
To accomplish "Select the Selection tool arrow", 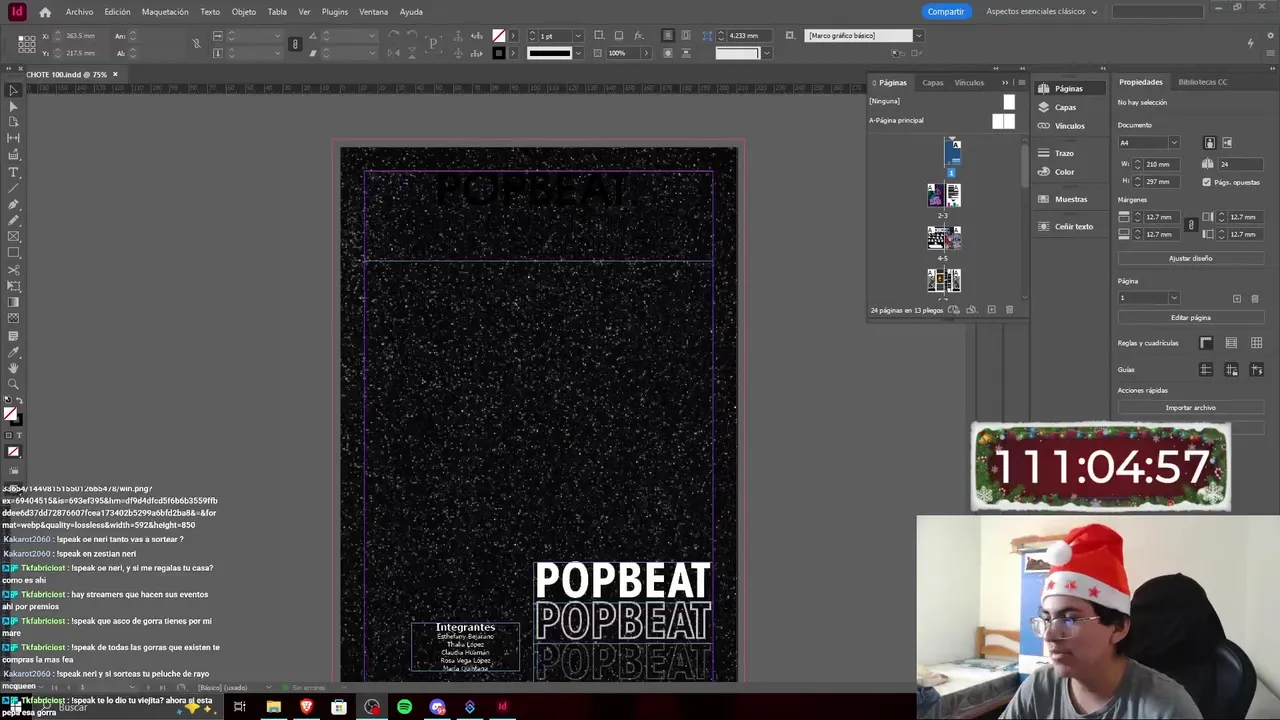I will [x=13, y=91].
